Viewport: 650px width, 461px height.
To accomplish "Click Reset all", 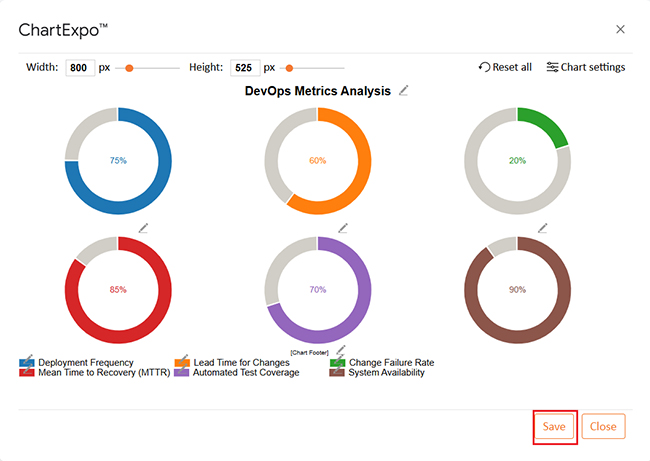I will tap(505, 67).
